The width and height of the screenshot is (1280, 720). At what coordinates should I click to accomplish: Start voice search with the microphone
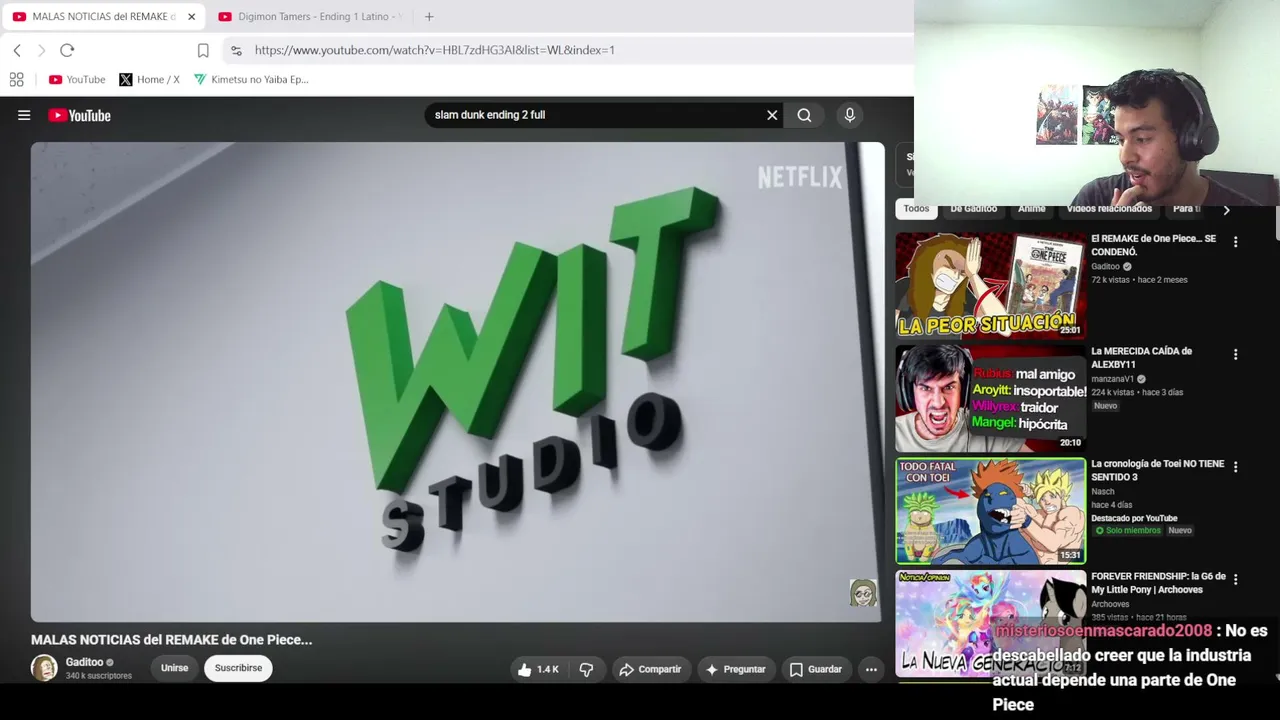pyautogui.click(x=850, y=115)
